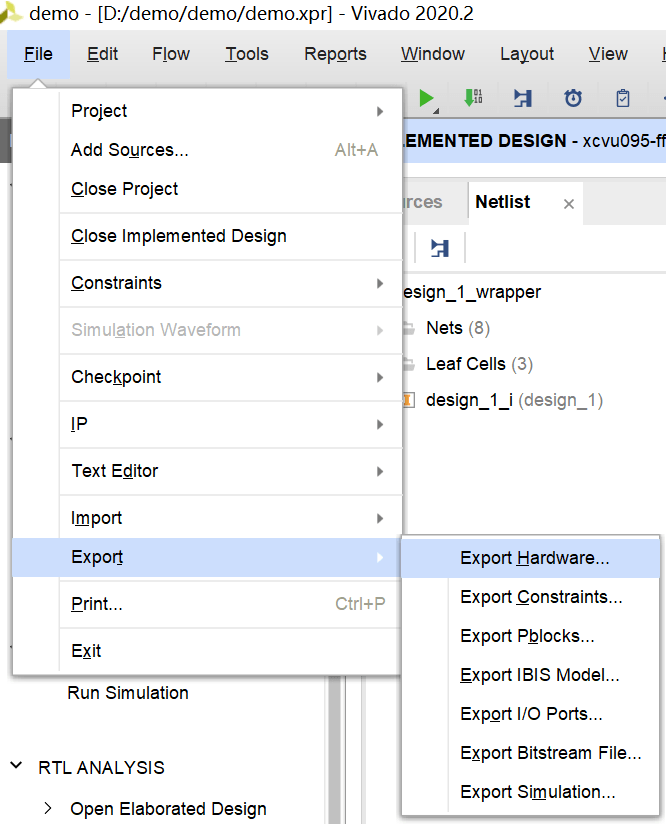Click the Generate Bitstream toolbar icon
The width and height of the screenshot is (666, 824).
pos(473,98)
